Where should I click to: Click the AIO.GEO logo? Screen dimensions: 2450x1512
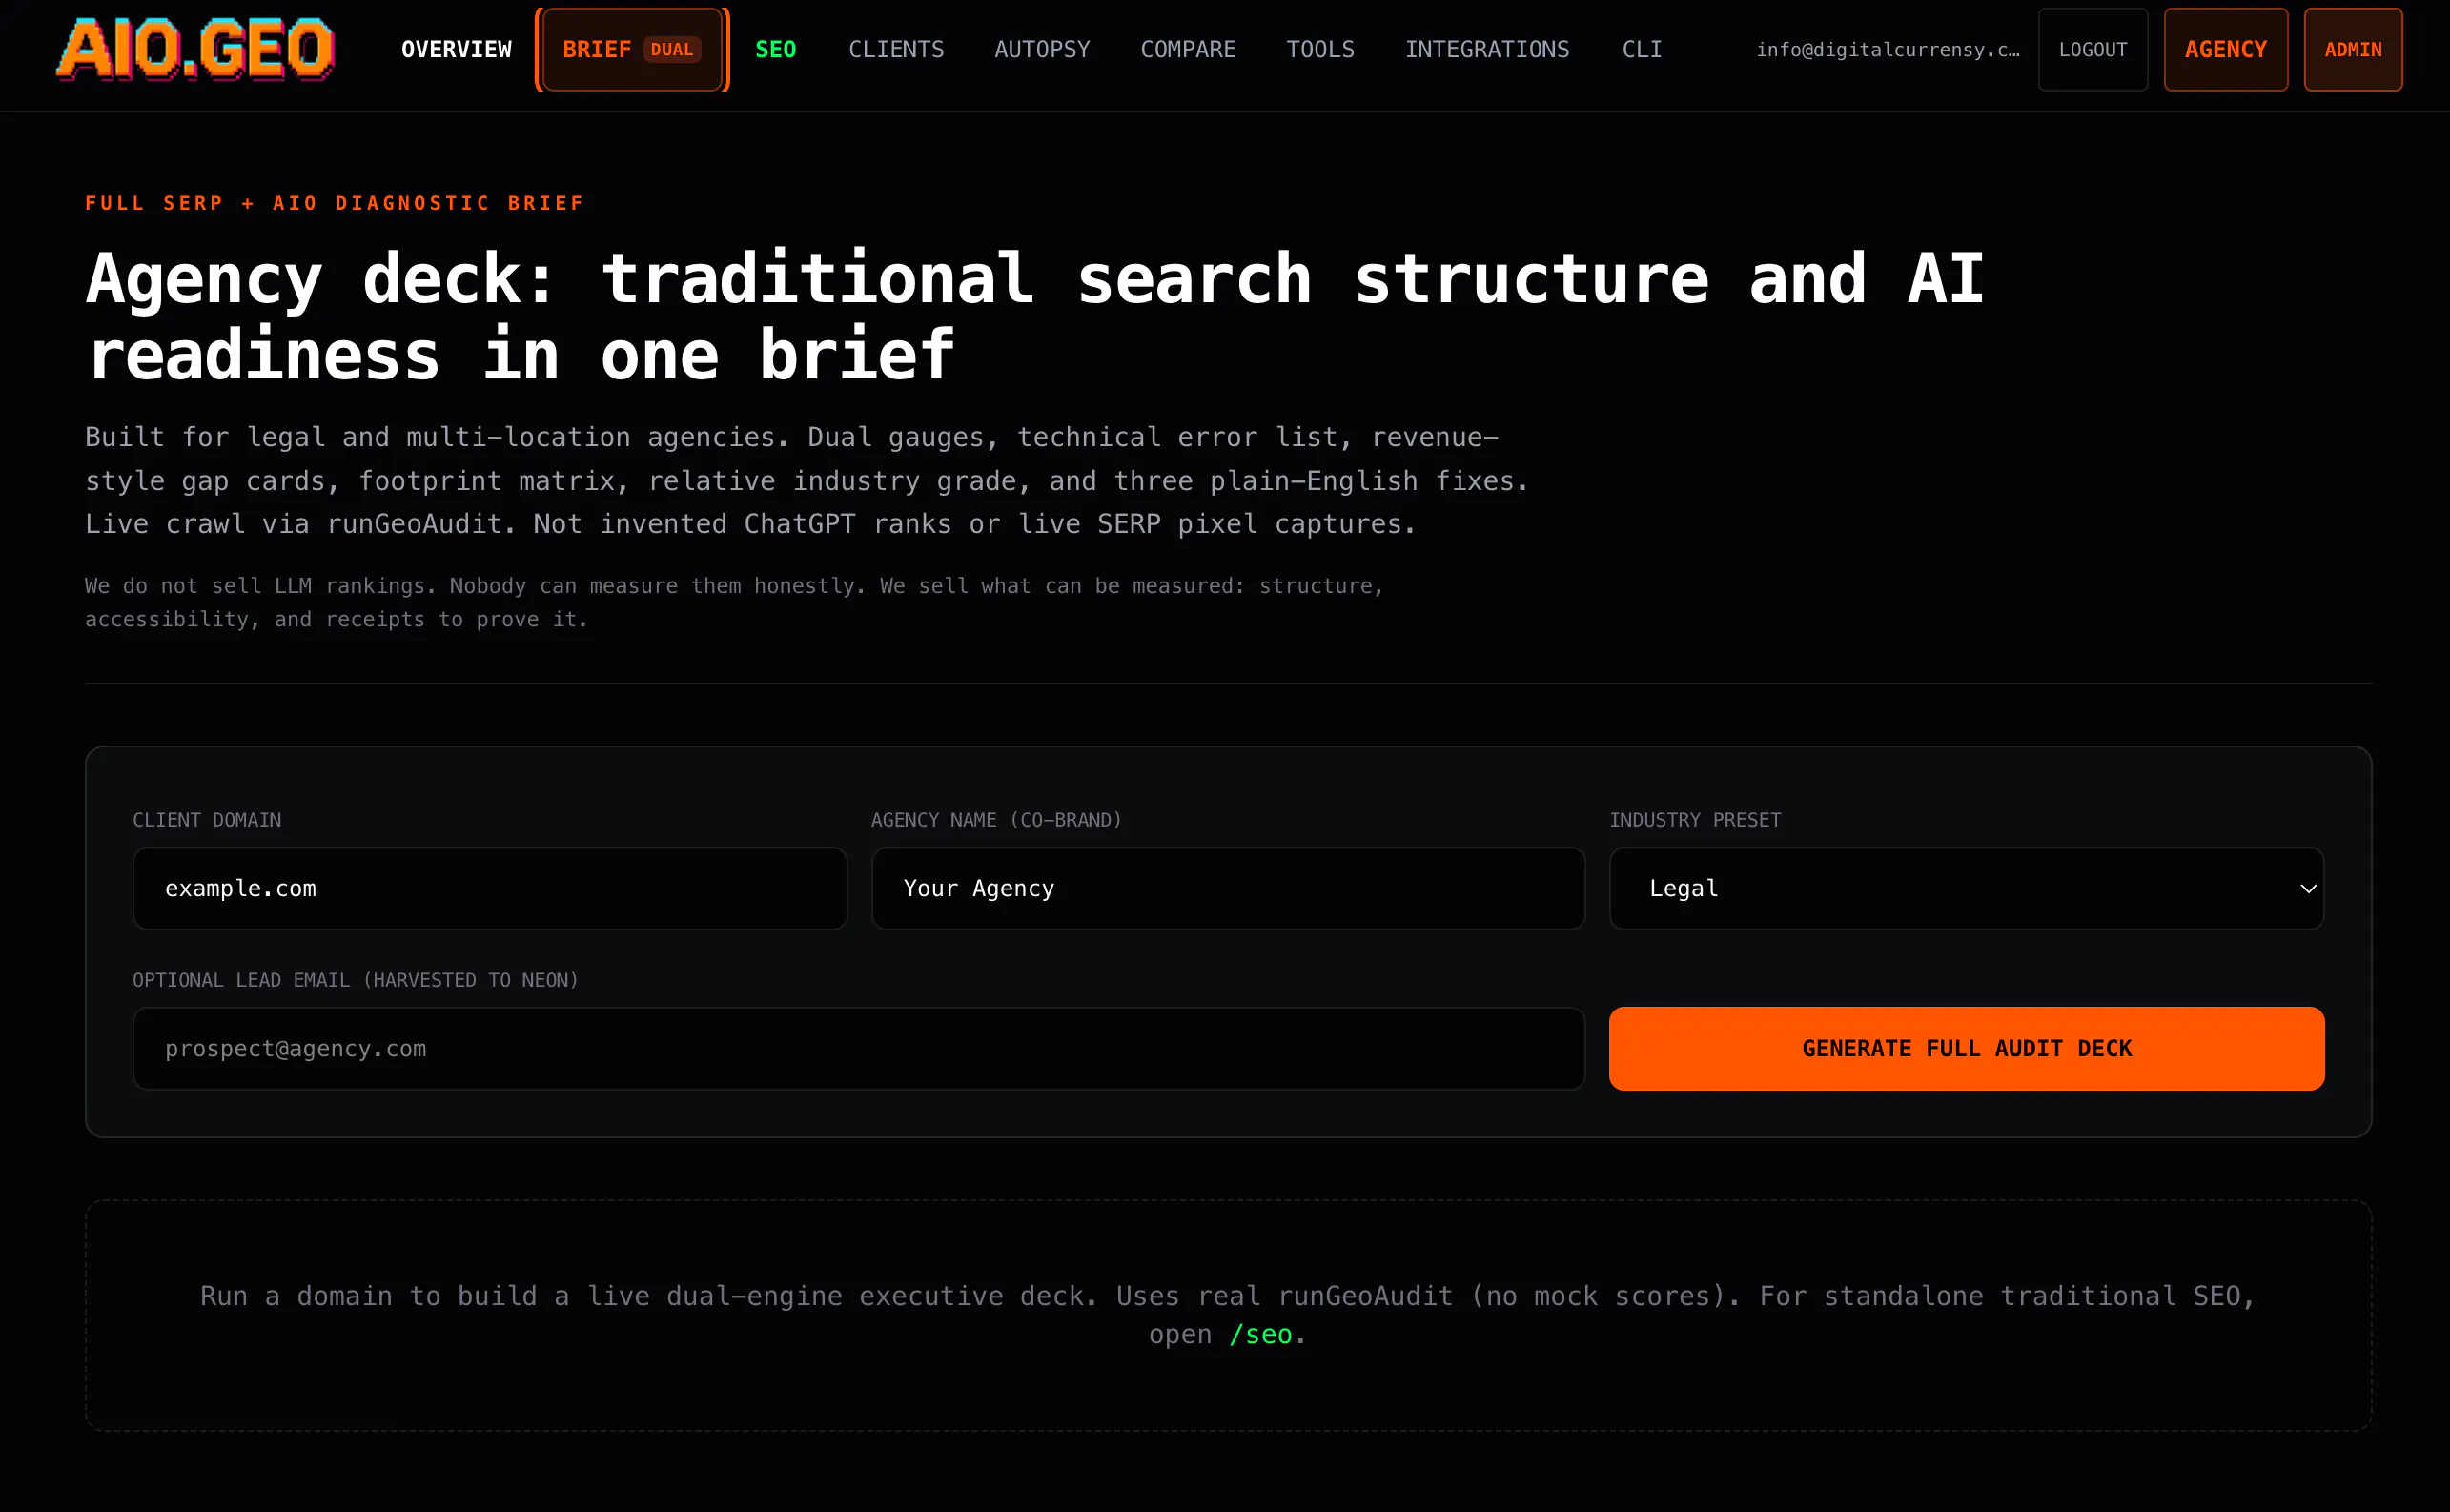point(195,49)
